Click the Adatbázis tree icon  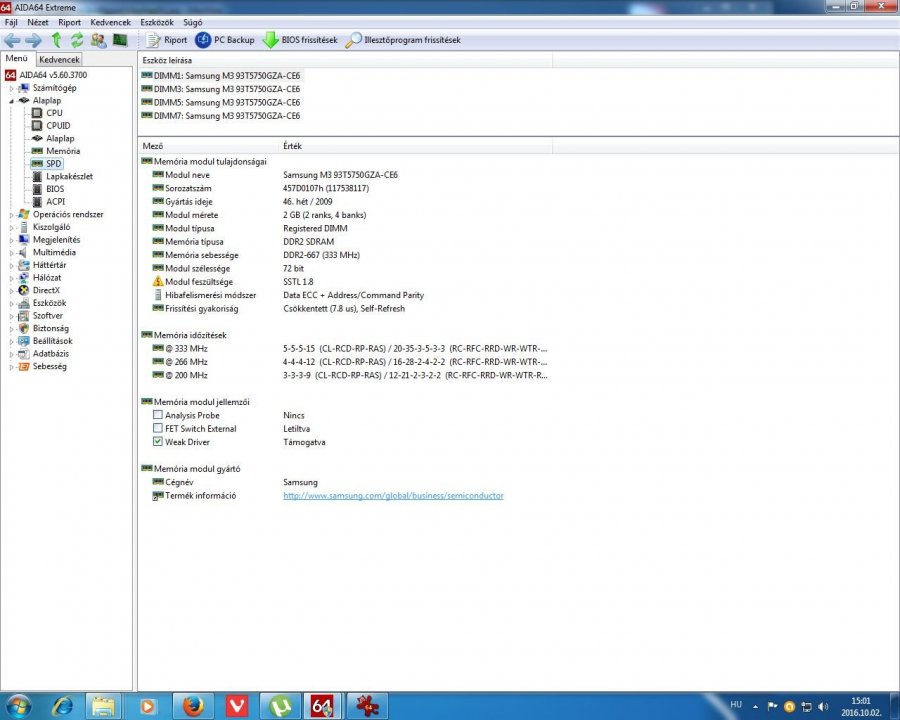click(x=24, y=354)
